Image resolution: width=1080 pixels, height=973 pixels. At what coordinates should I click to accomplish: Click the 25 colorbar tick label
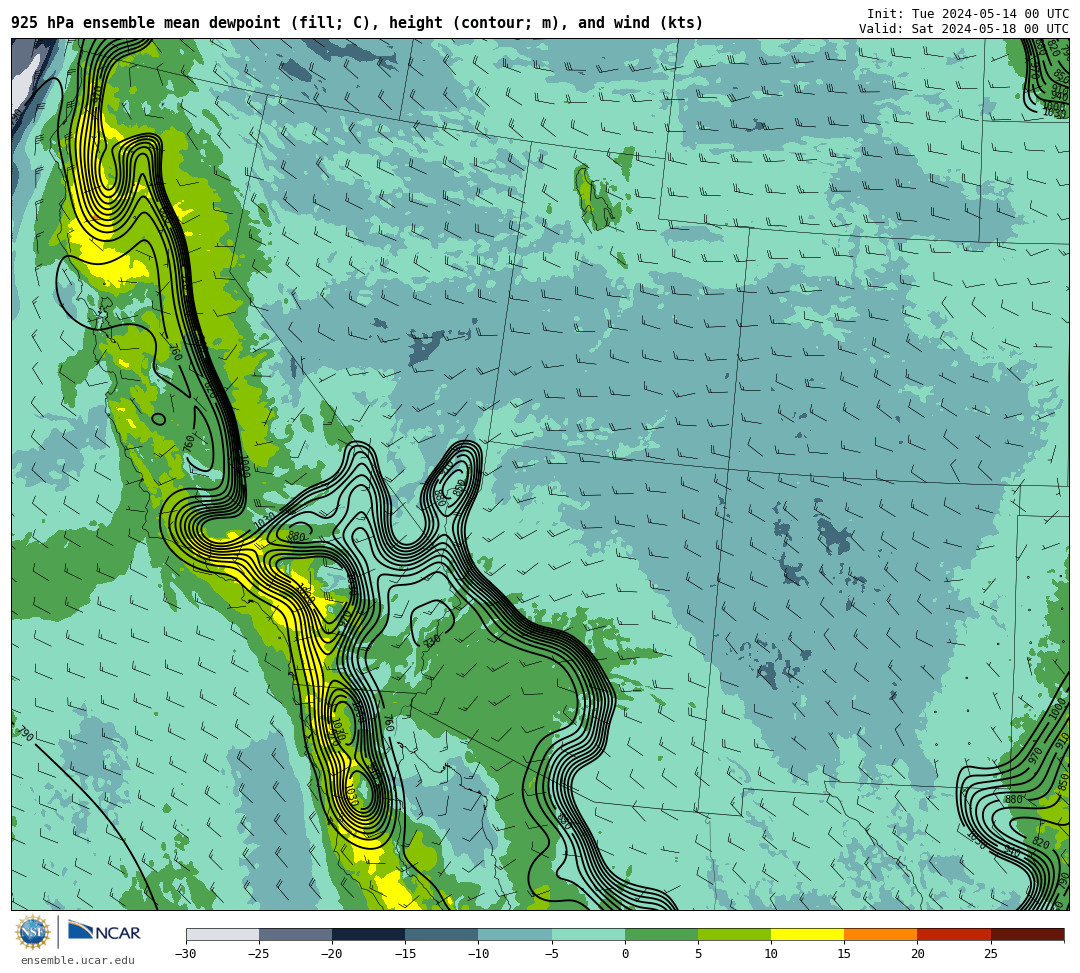coord(990,954)
